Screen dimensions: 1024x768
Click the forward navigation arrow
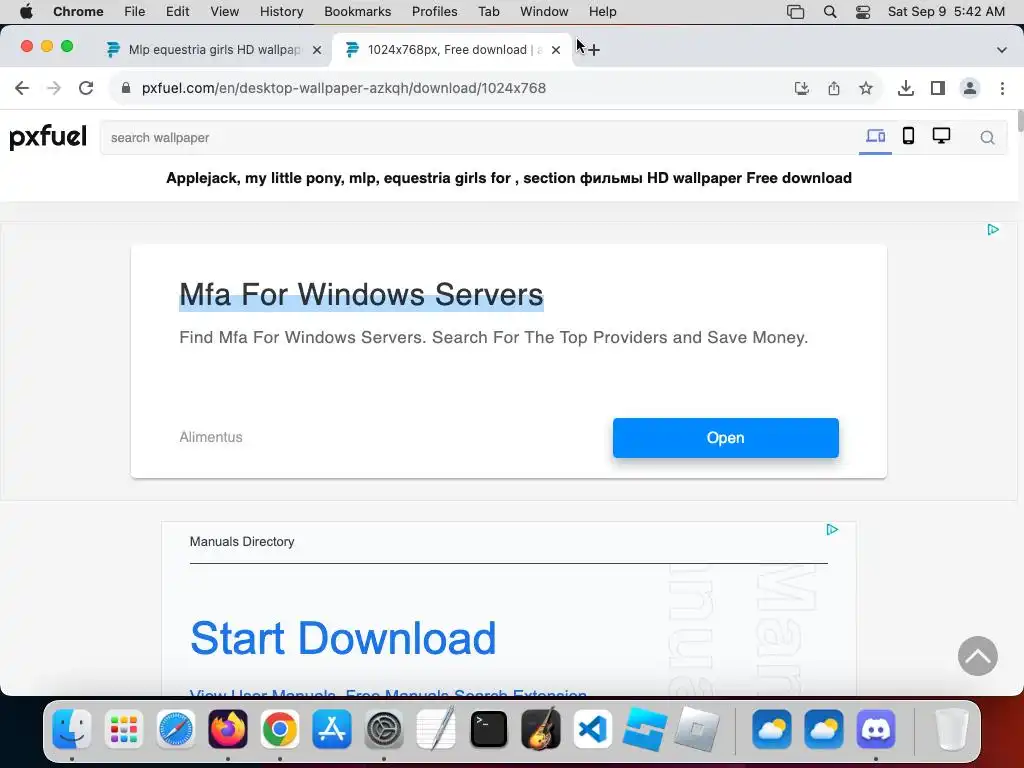click(54, 88)
